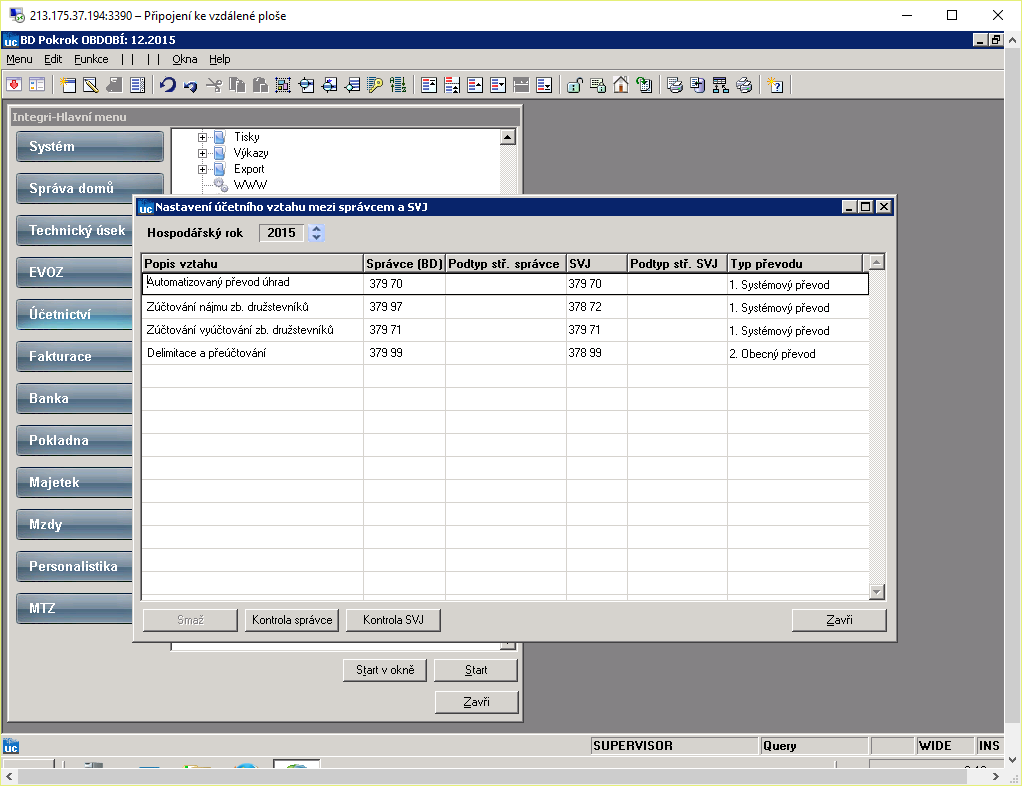
Task: Click the small blue undo arrow icon
Action: pyautogui.click(x=190, y=85)
